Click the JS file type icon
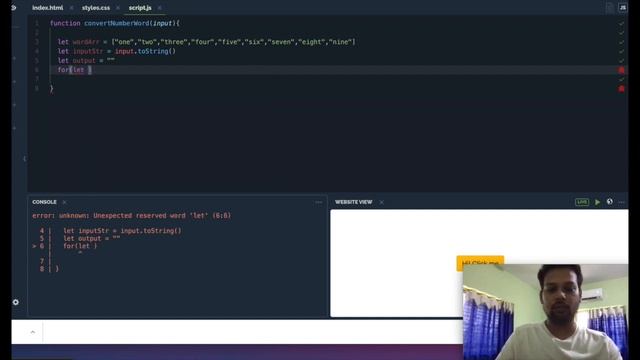640x360 pixels. click(x=623, y=7)
